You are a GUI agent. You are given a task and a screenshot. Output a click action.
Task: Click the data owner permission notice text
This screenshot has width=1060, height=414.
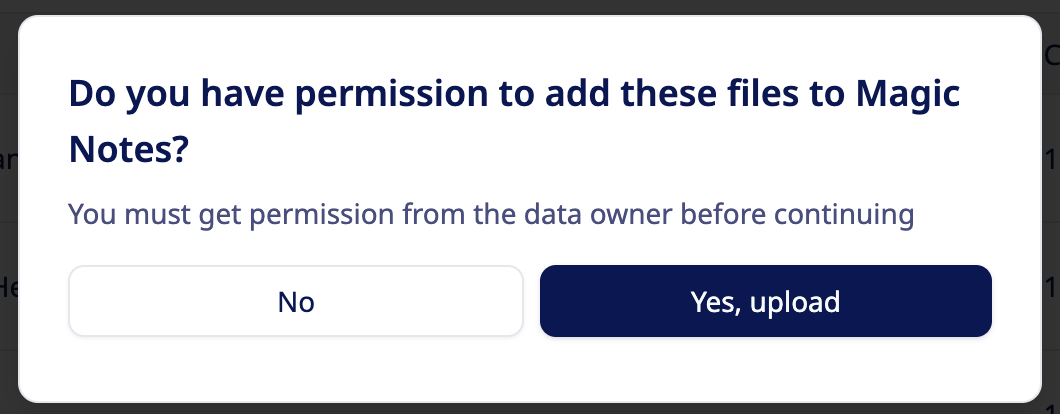point(491,213)
